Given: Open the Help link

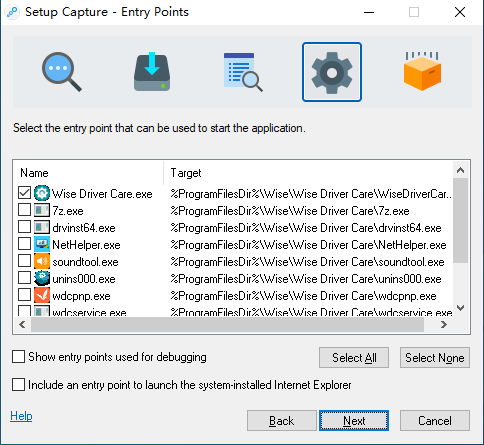Looking at the screenshot, I should (x=21, y=416).
